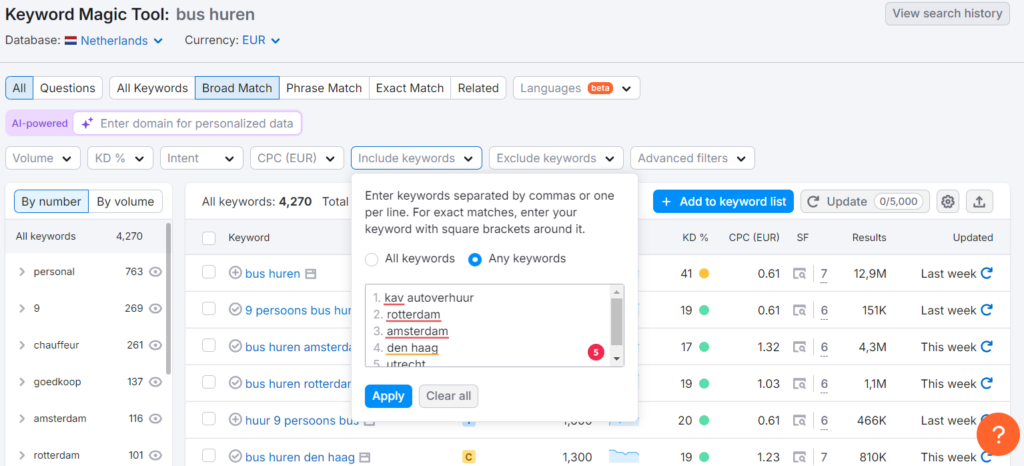Click plus icon beside huur 9 persoons bus

[235, 420]
